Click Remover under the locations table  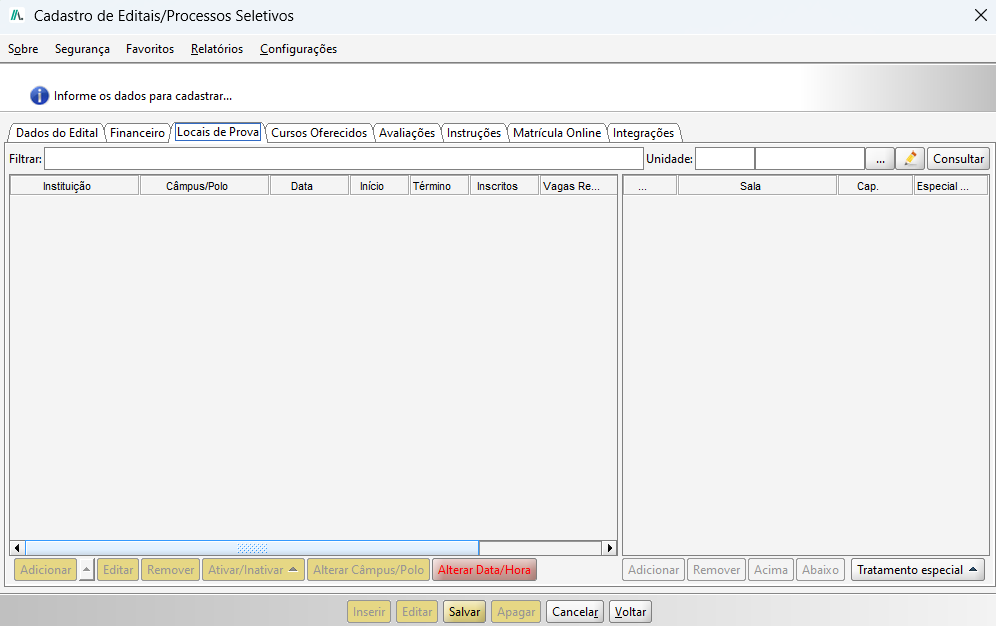171,569
